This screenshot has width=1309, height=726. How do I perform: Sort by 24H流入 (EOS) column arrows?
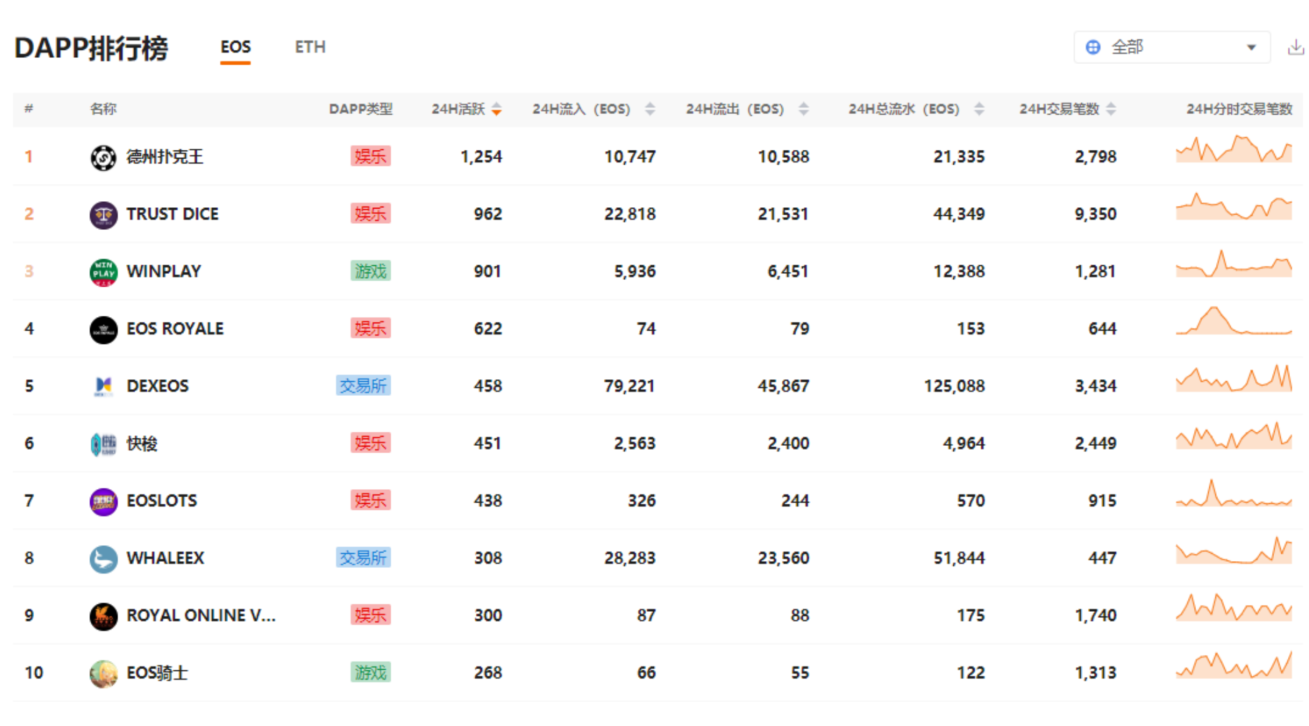[650, 110]
